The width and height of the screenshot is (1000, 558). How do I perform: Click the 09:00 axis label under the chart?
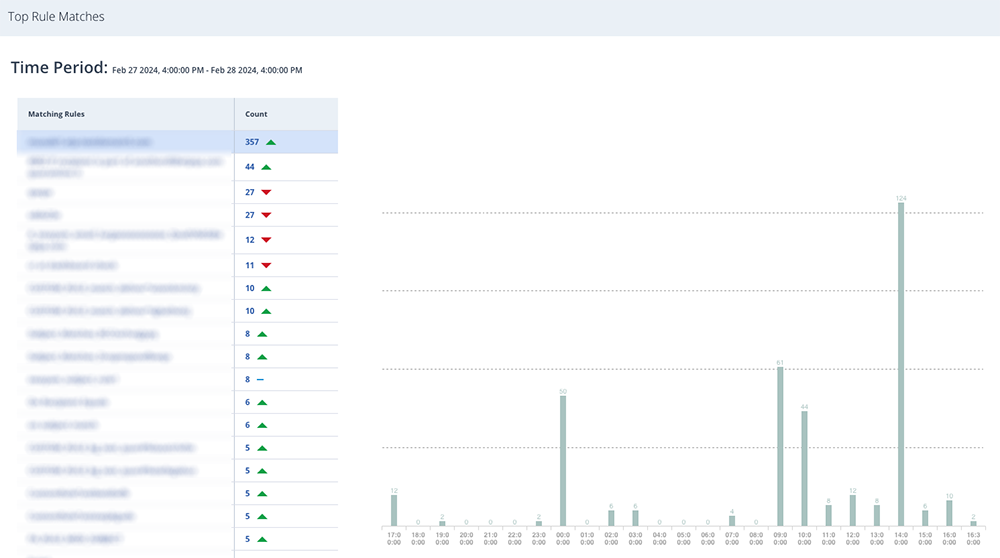pyautogui.click(x=780, y=539)
